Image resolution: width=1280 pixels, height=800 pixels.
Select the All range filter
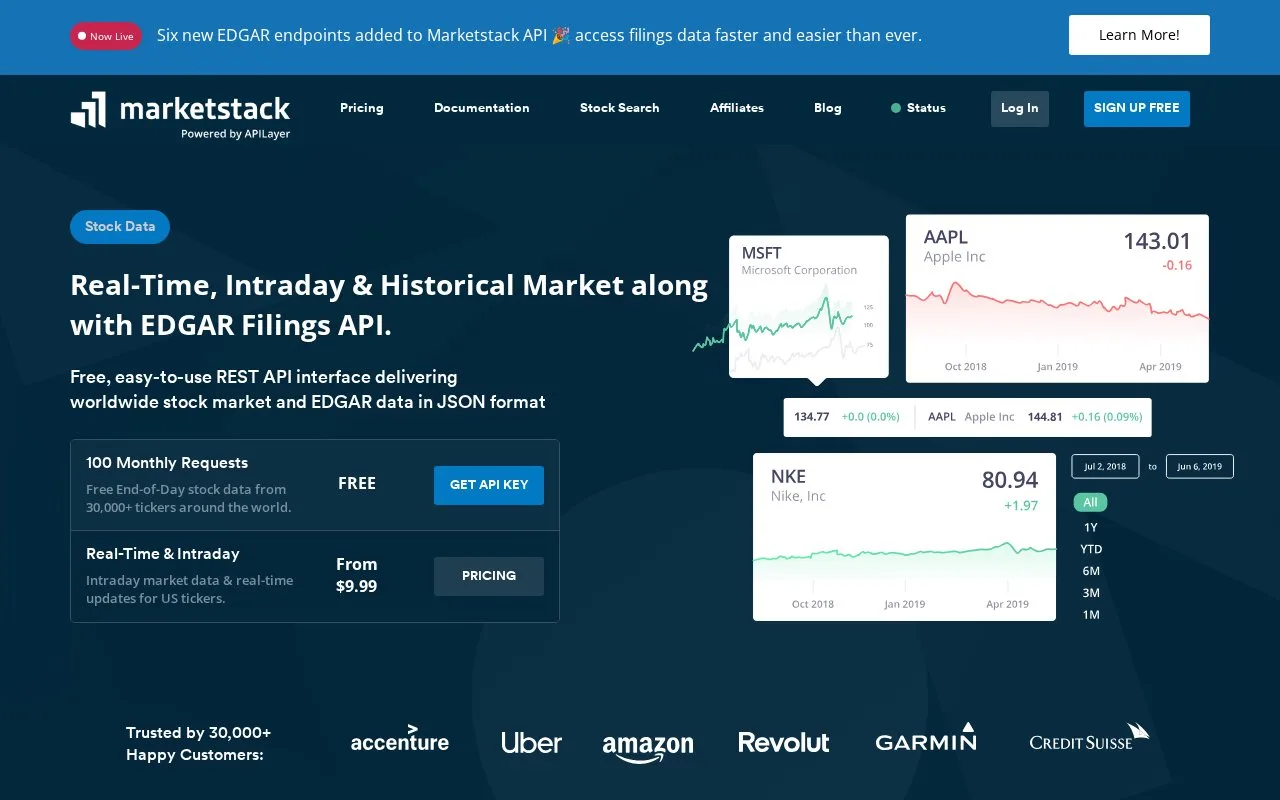coord(1090,503)
